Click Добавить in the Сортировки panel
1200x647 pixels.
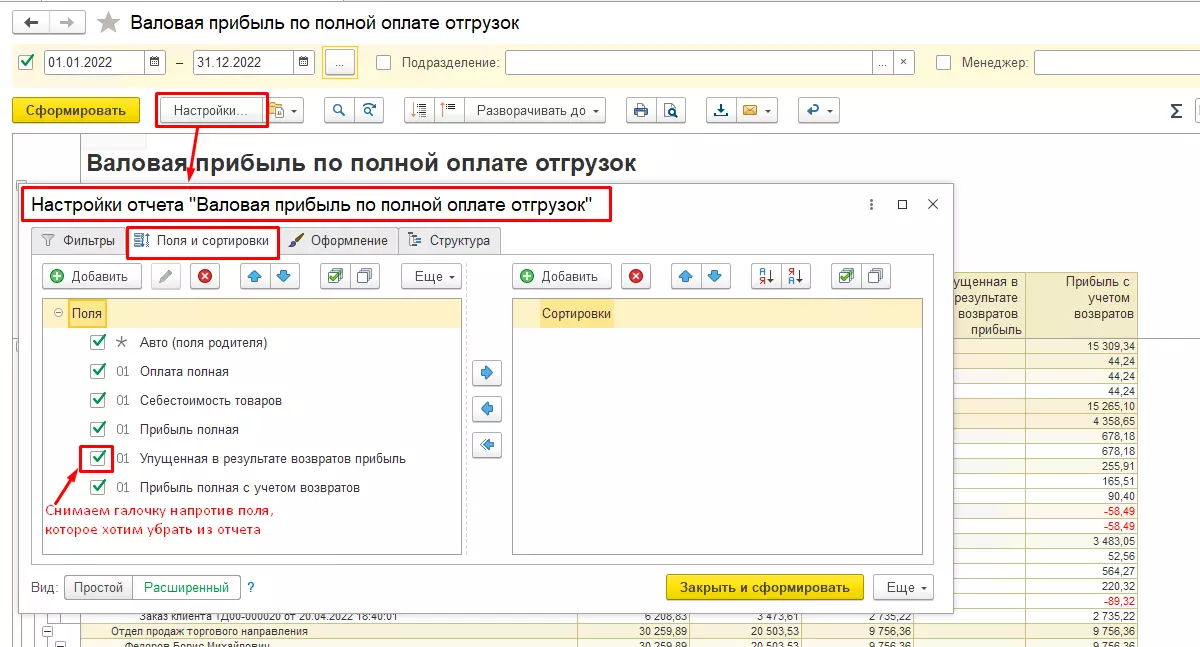point(562,277)
